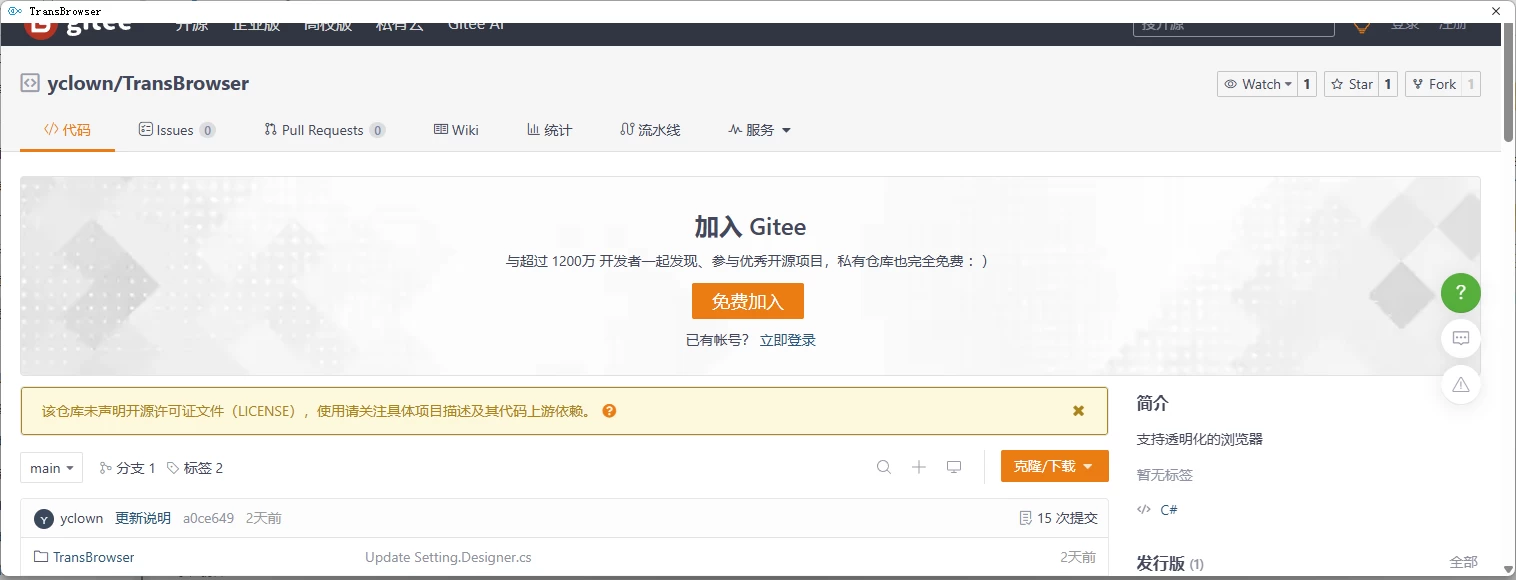Click the report warning triangle icon

click(x=1460, y=384)
